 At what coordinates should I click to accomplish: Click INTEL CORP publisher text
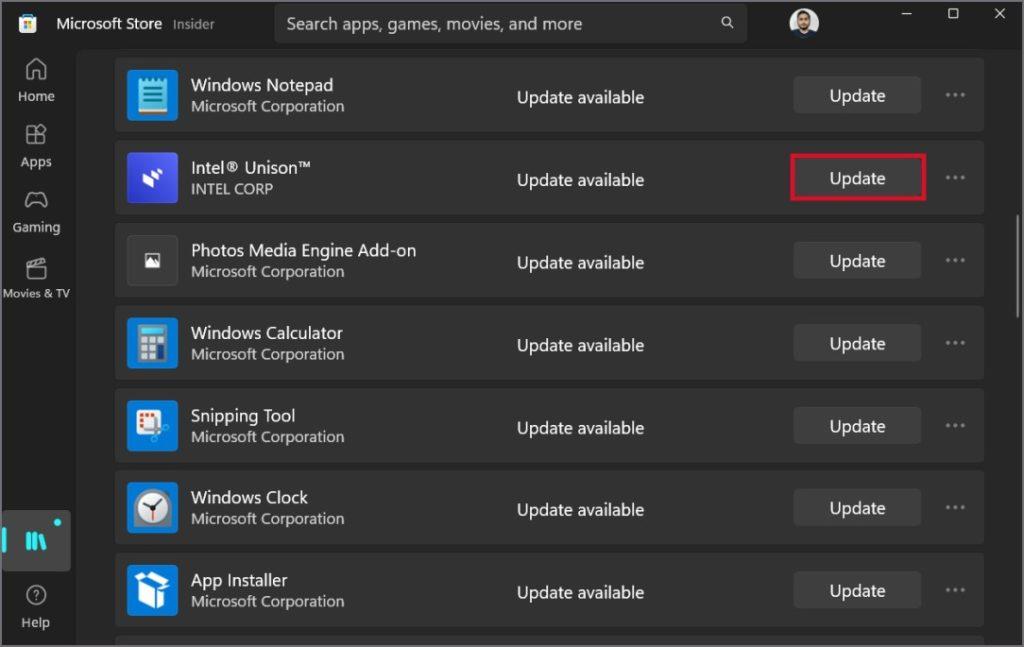pyautogui.click(x=232, y=189)
